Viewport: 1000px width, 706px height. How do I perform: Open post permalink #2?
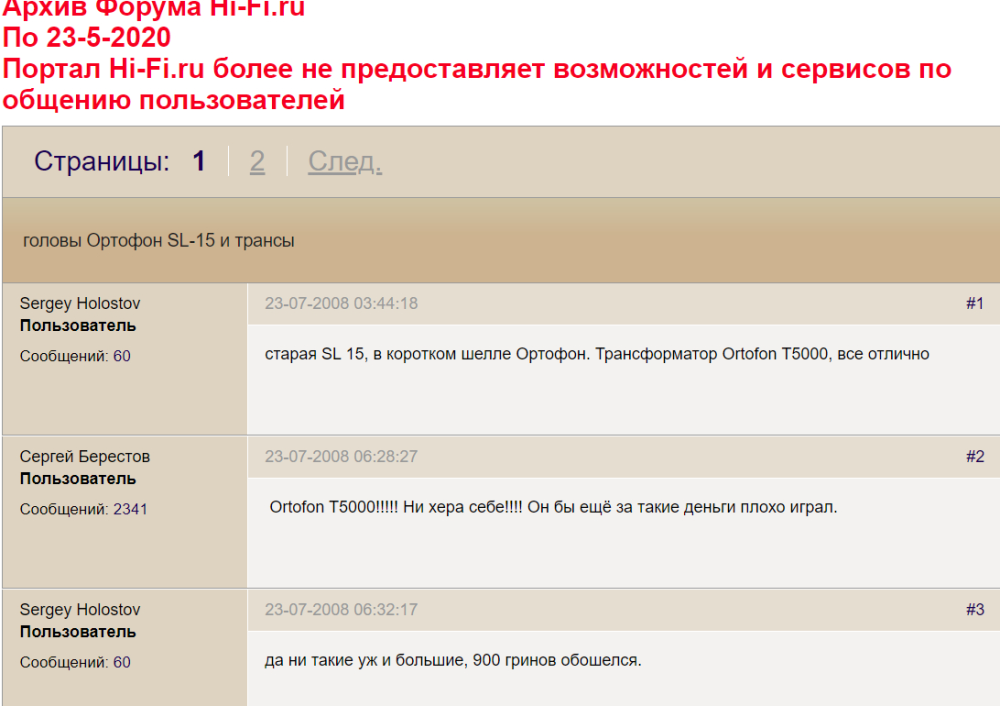(x=974, y=457)
